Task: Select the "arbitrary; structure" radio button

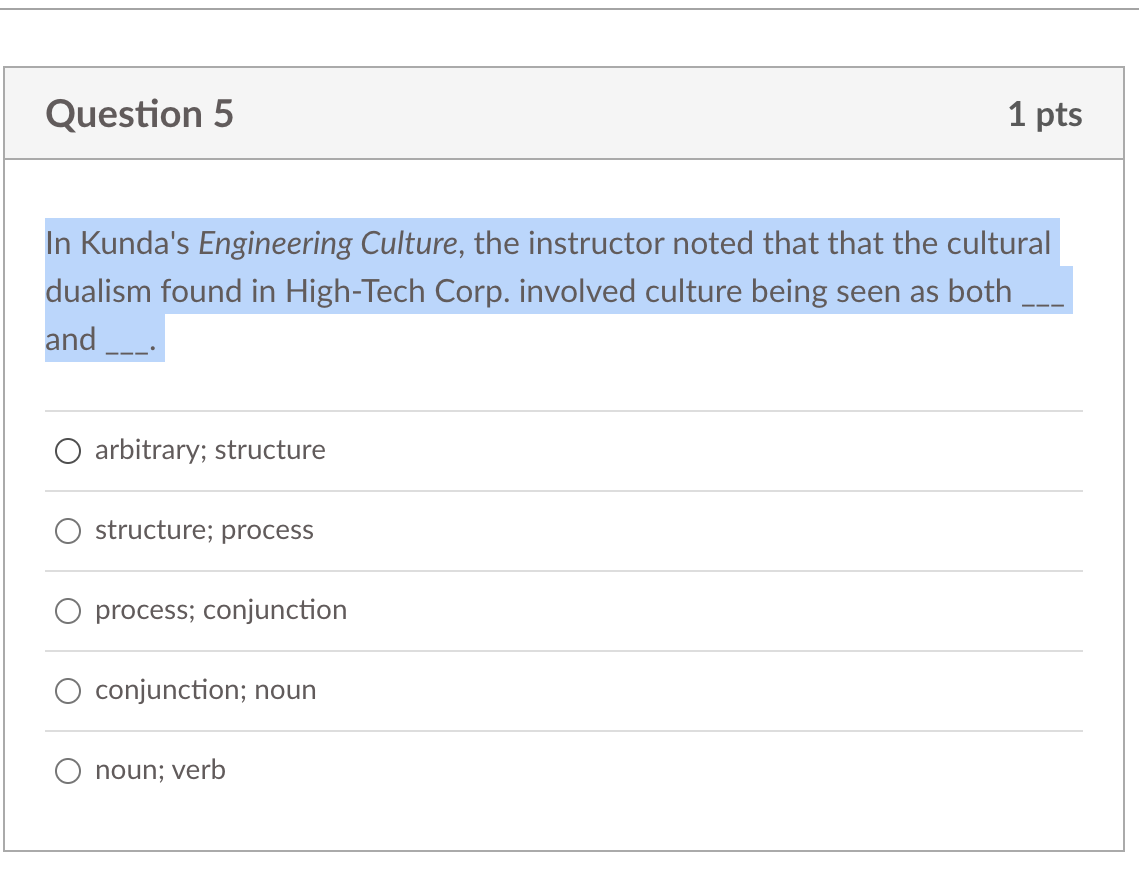Action: tap(67, 451)
